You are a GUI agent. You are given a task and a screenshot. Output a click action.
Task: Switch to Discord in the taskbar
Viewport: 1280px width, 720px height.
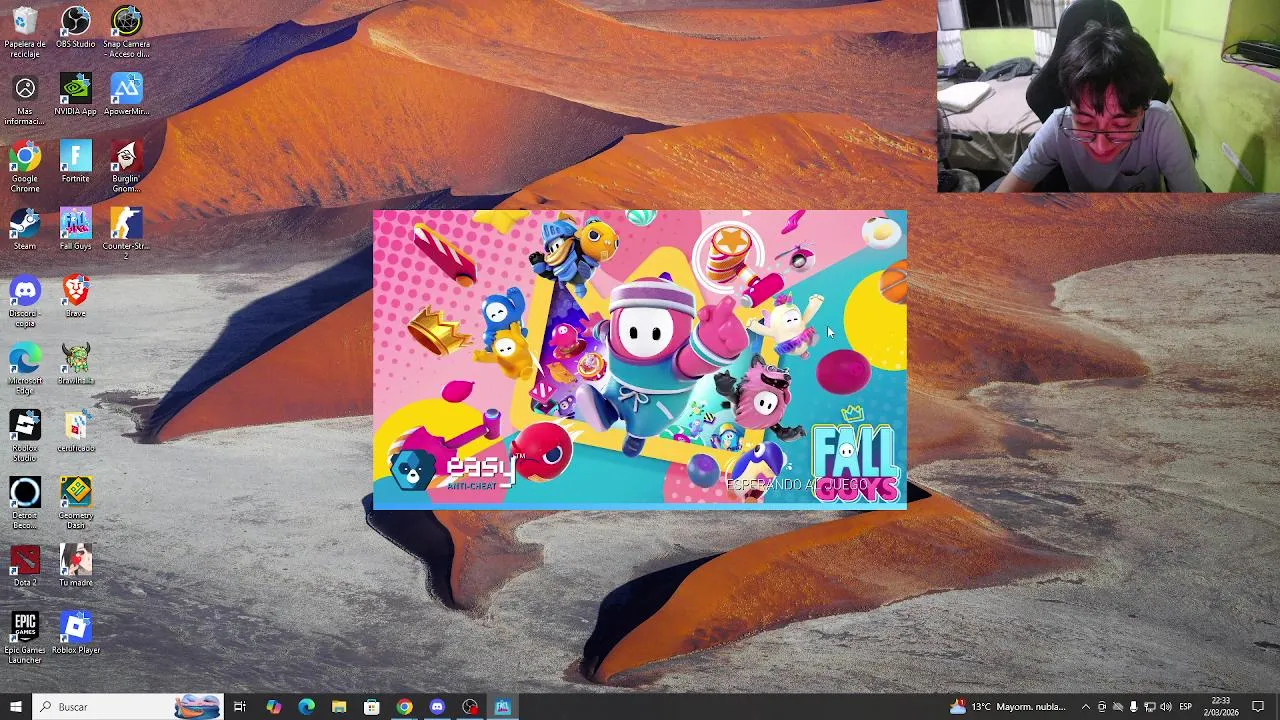437,707
